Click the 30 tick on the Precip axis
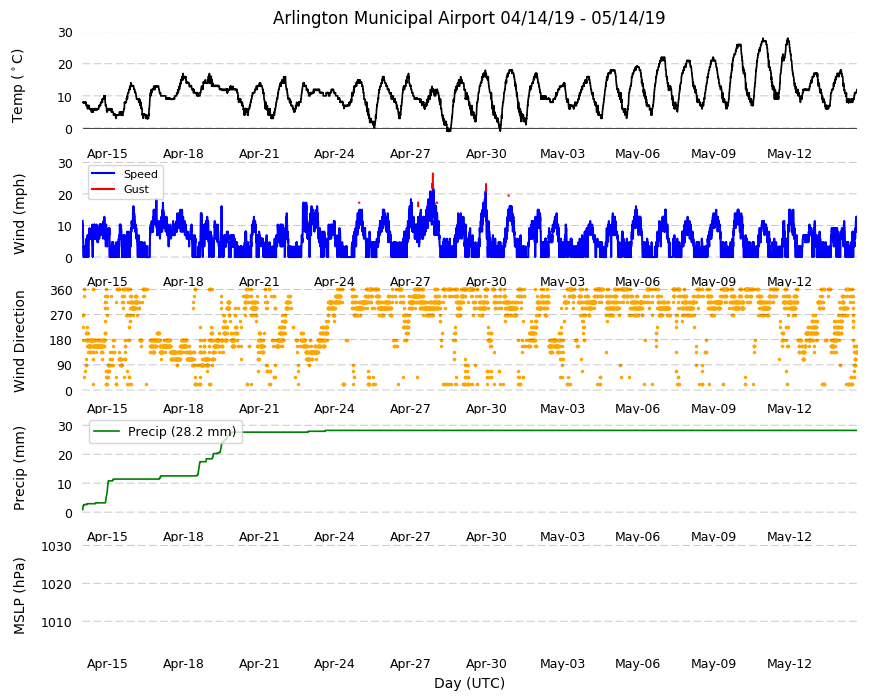The image size is (870, 700). [x=65, y=427]
